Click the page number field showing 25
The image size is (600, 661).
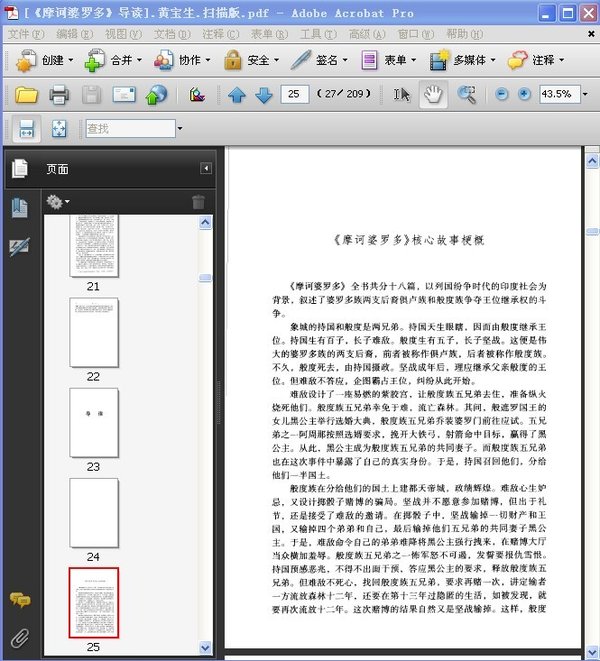coord(295,94)
